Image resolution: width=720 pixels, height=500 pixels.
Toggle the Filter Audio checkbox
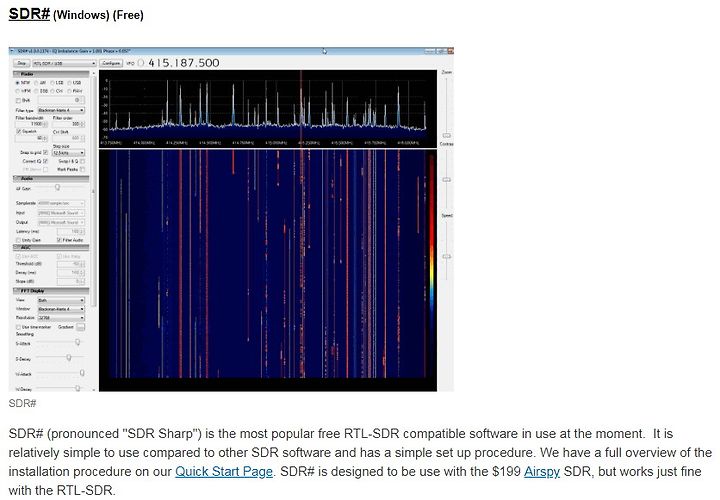tap(59, 240)
